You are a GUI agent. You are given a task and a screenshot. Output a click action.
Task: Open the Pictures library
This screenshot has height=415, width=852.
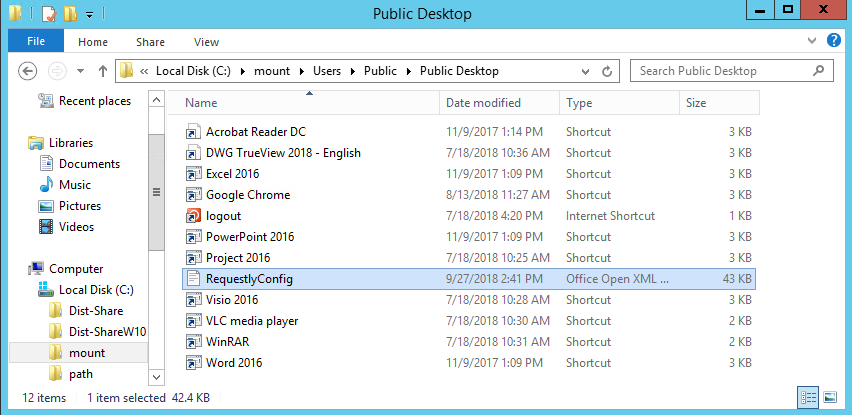pos(70,206)
